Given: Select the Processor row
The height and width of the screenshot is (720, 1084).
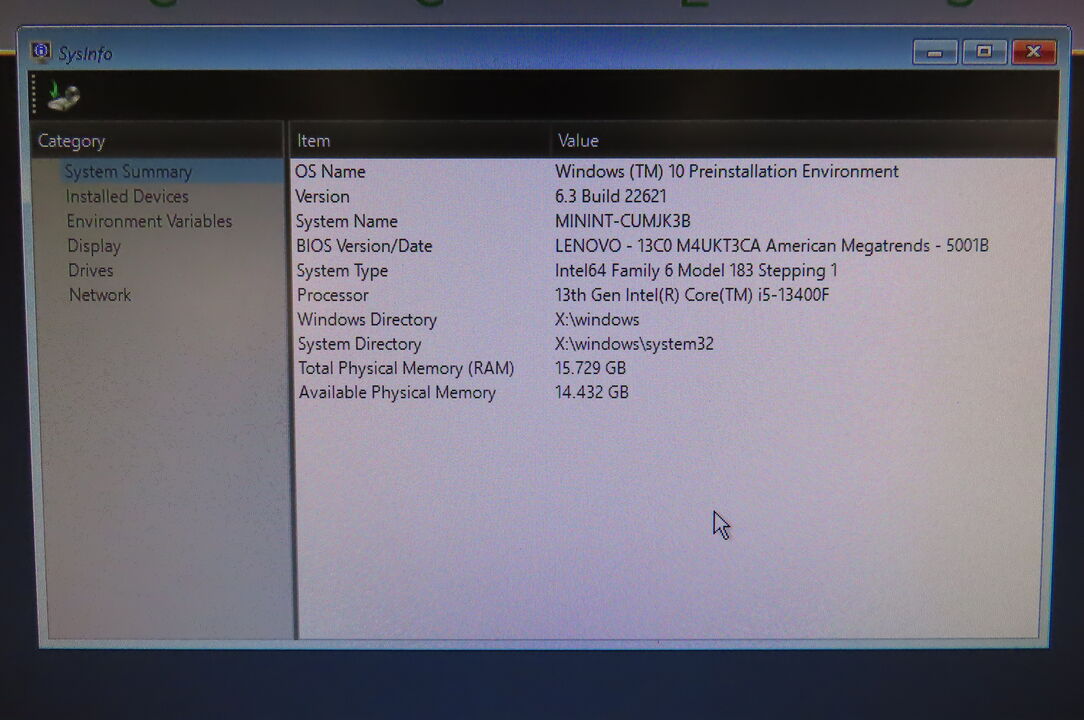Looking at the screenshot, I should coord(332,295).
